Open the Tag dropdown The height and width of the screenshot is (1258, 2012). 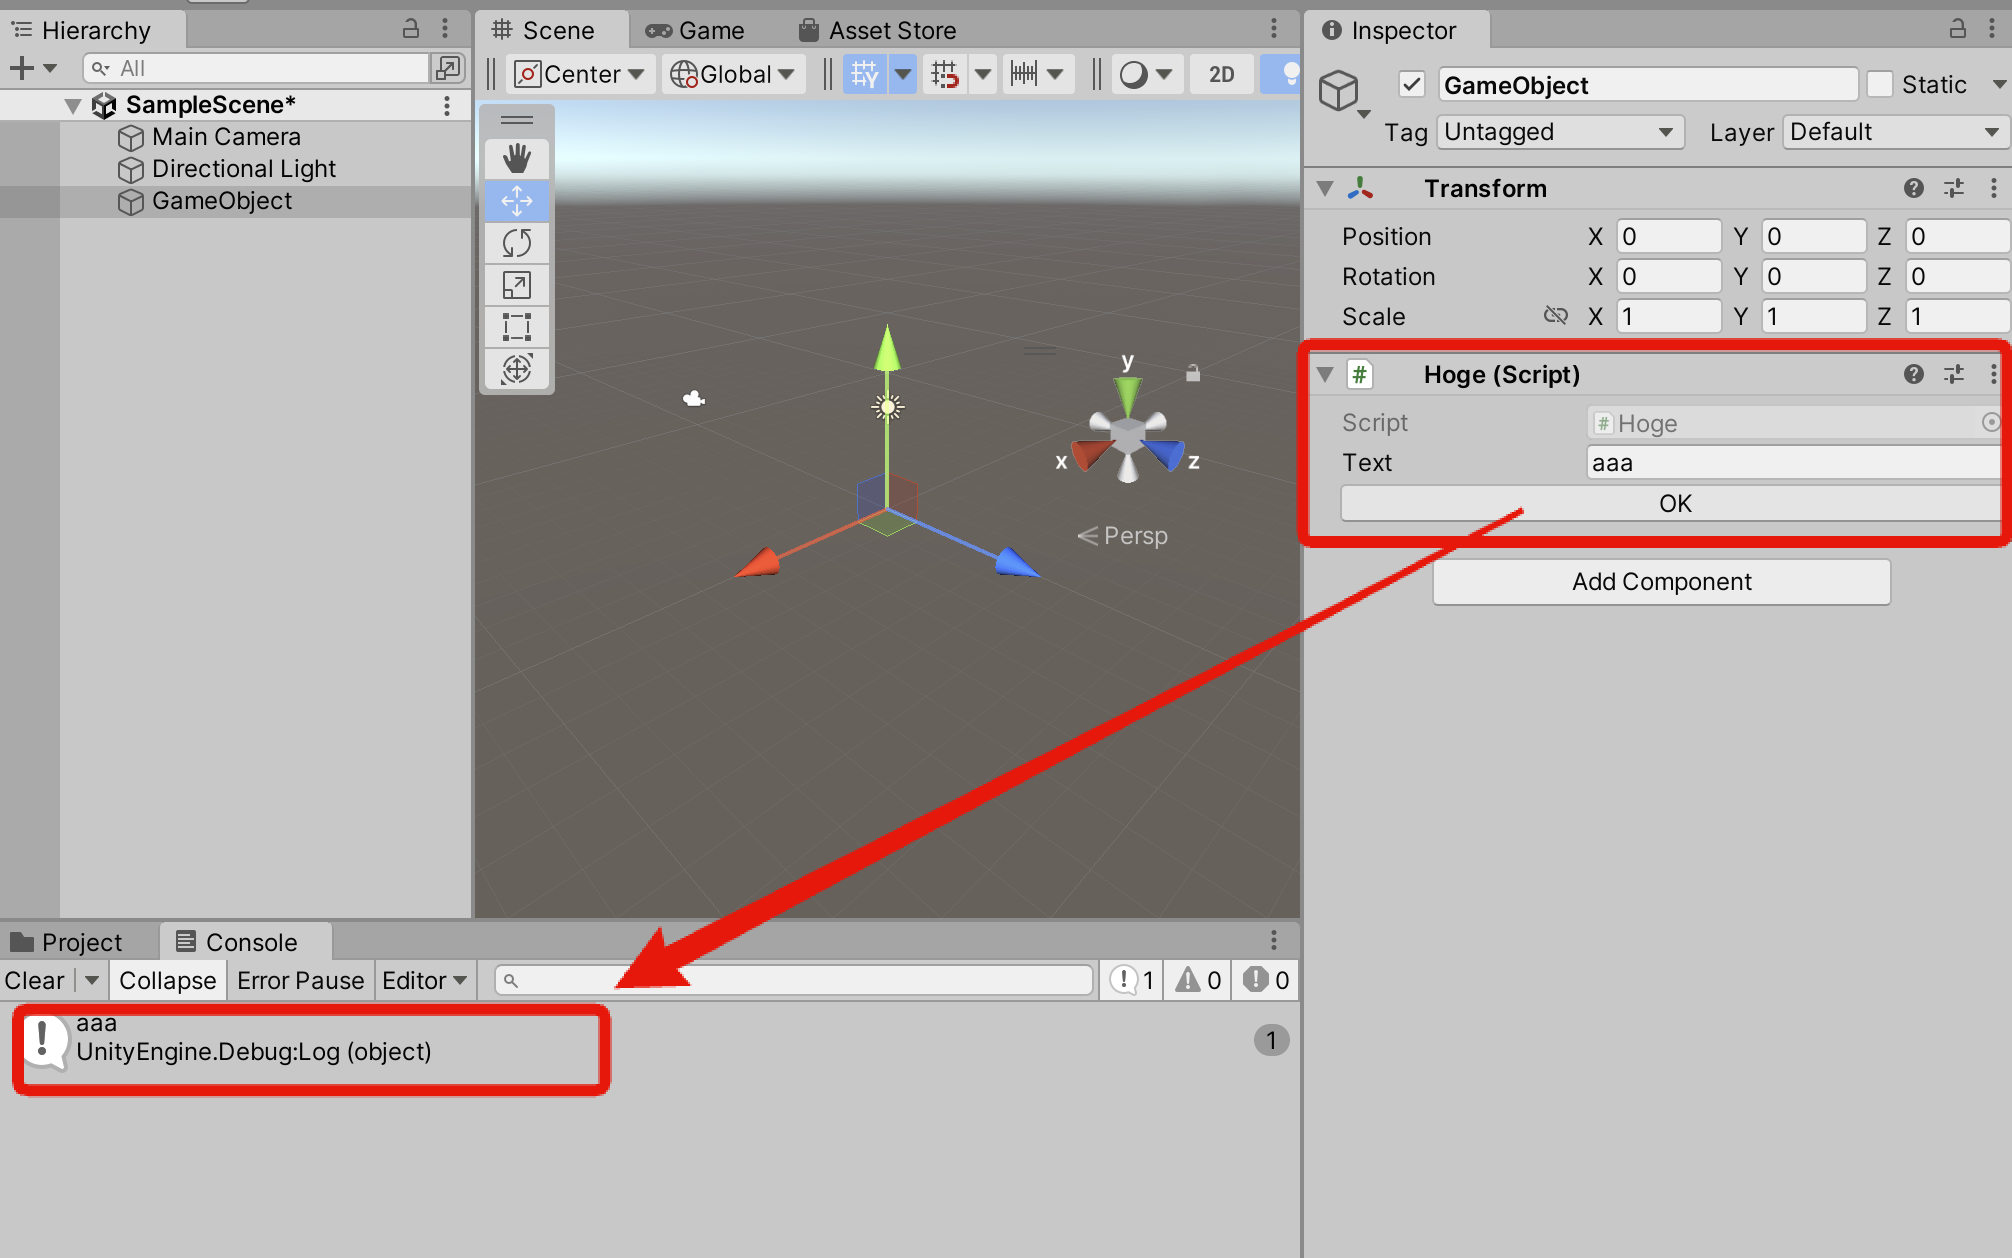click(x=1559, y=131)
